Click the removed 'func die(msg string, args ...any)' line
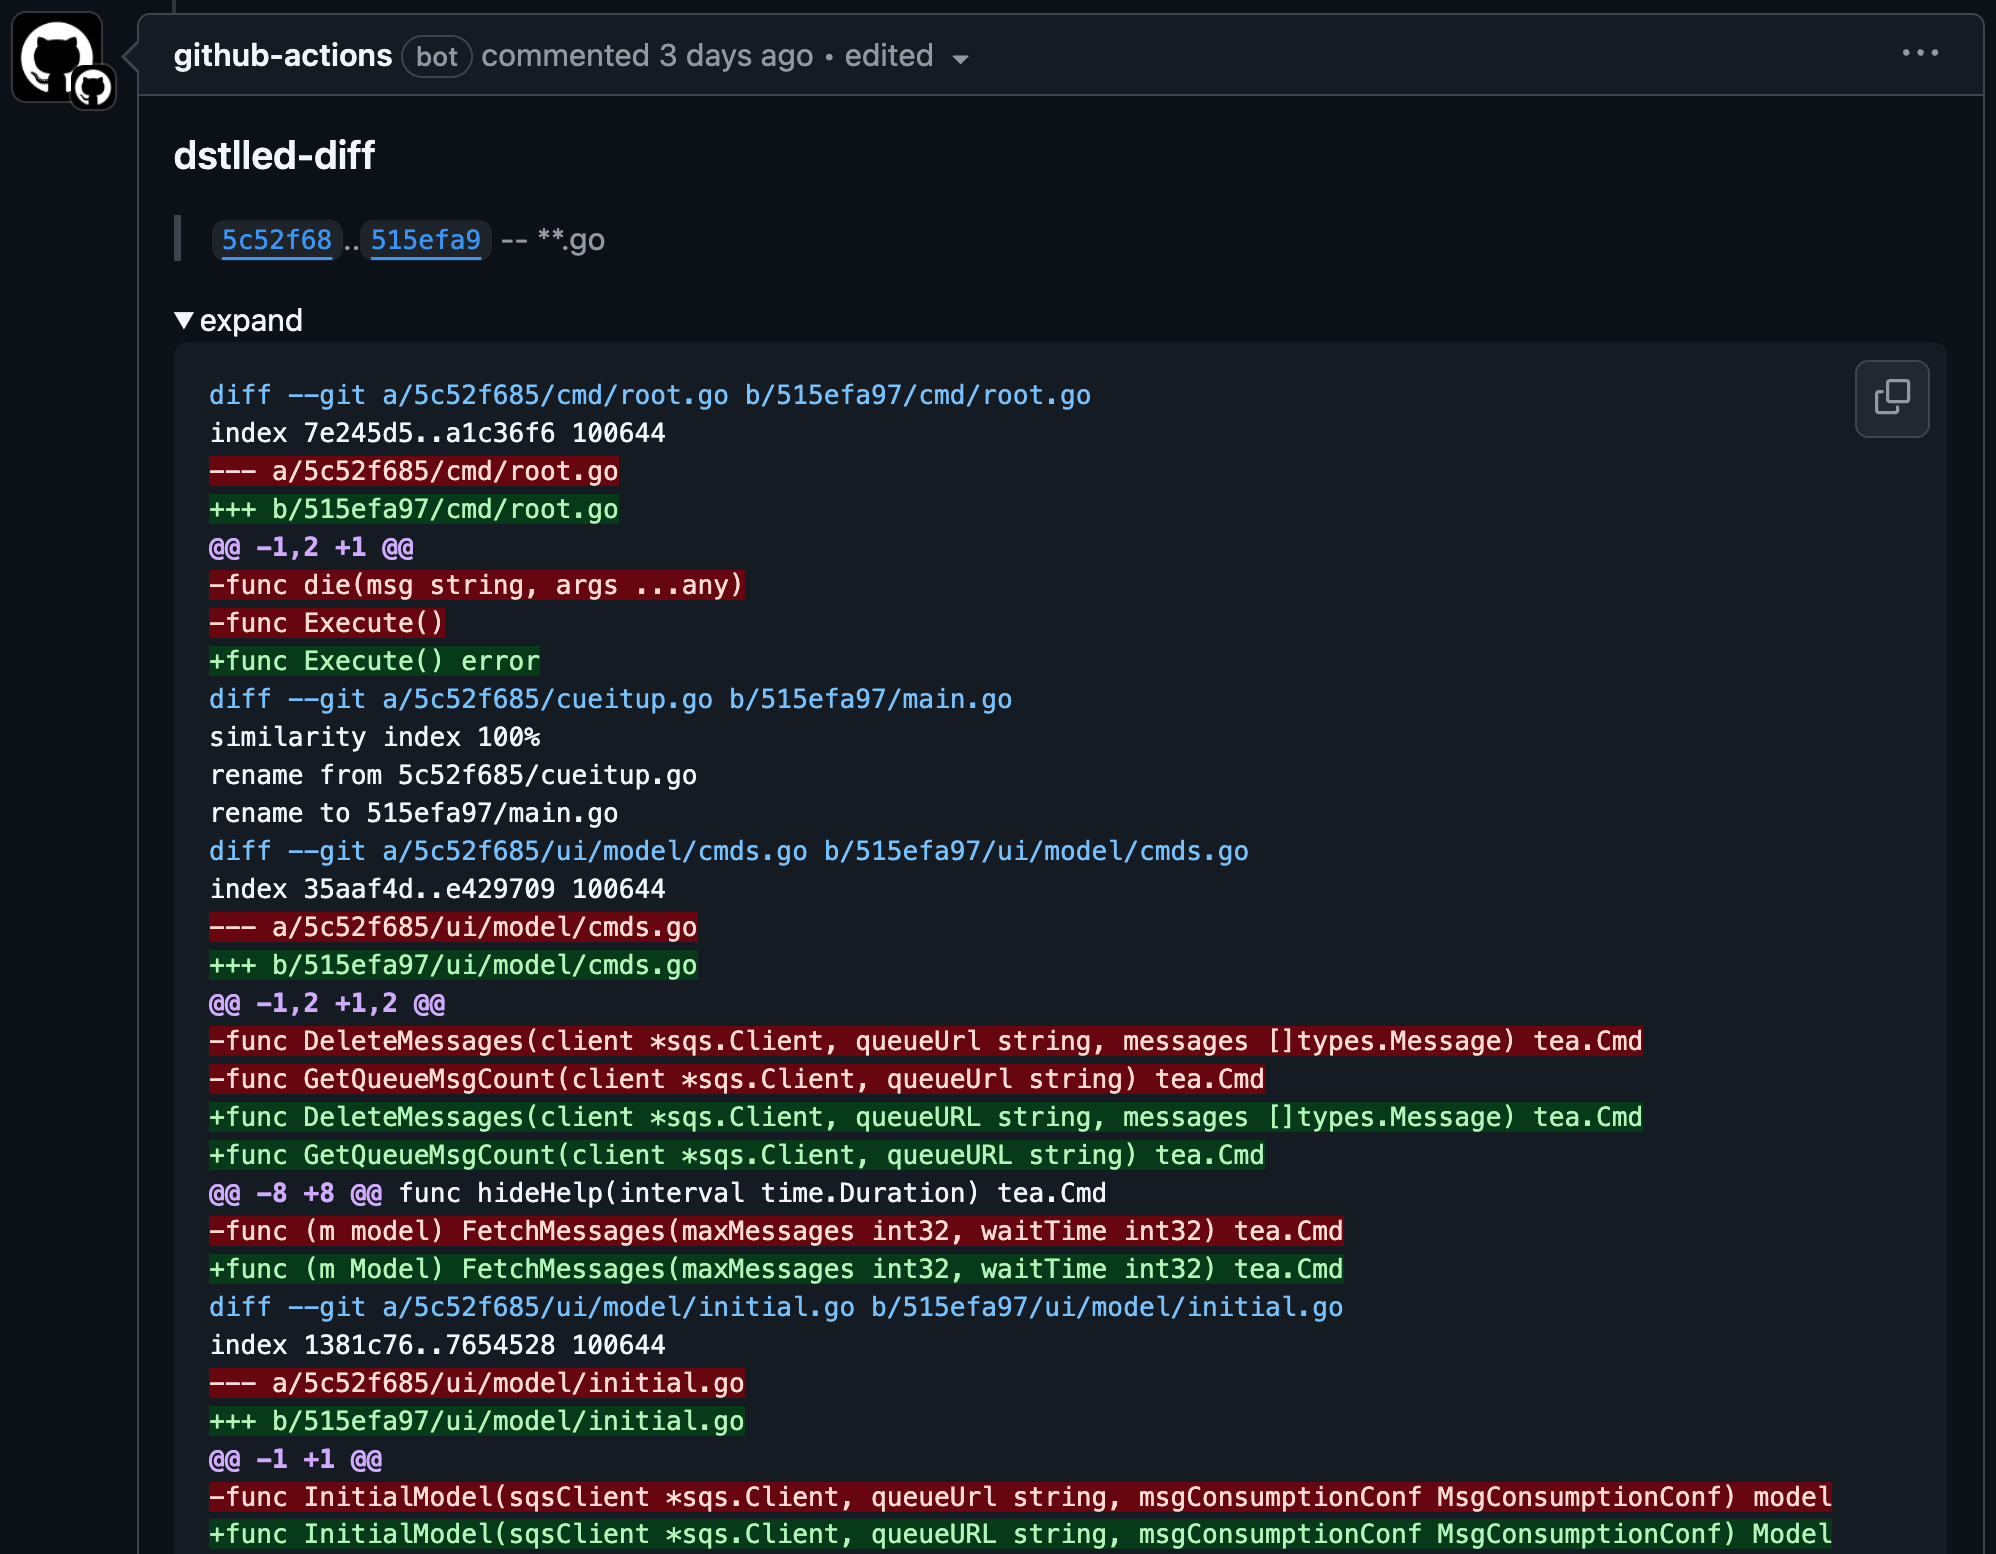The height and width of the screenshot is (1554, 1996). coord(477,585)
